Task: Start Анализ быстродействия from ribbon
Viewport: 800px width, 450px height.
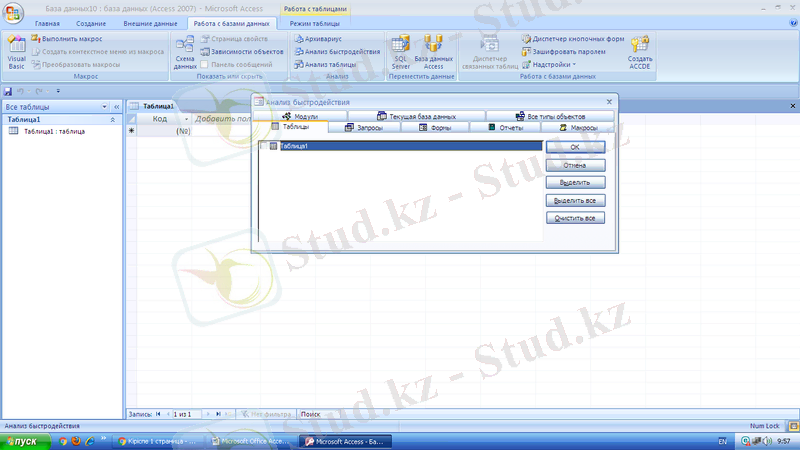Action: 337,52
